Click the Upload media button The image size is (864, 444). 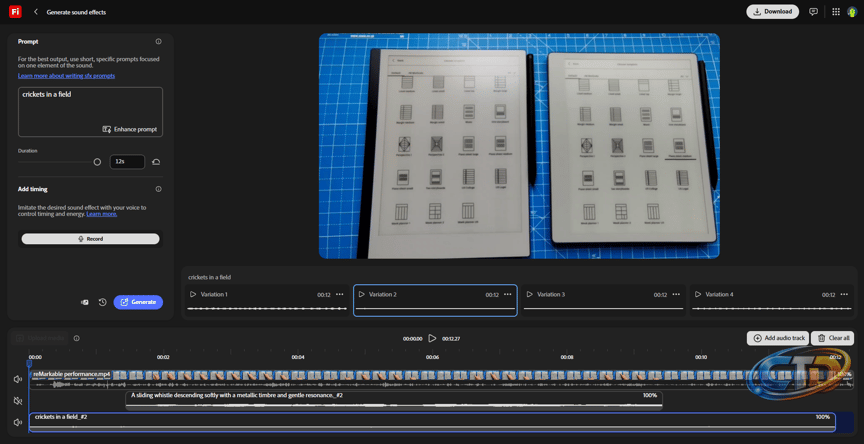click(x=41, y=338)
